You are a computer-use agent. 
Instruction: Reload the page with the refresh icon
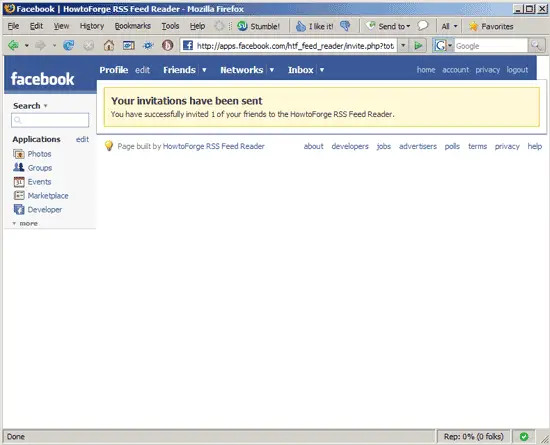pos(68,45)
